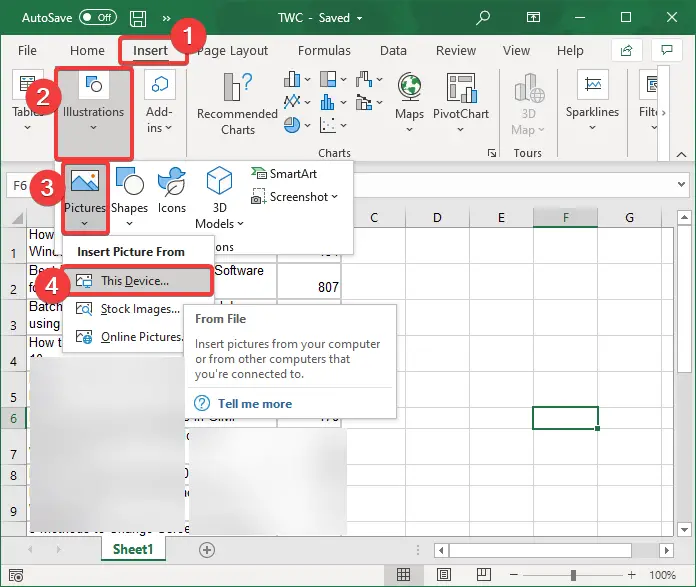Click the Maps chart icon

pyautogui.click(x=409, y=87)
